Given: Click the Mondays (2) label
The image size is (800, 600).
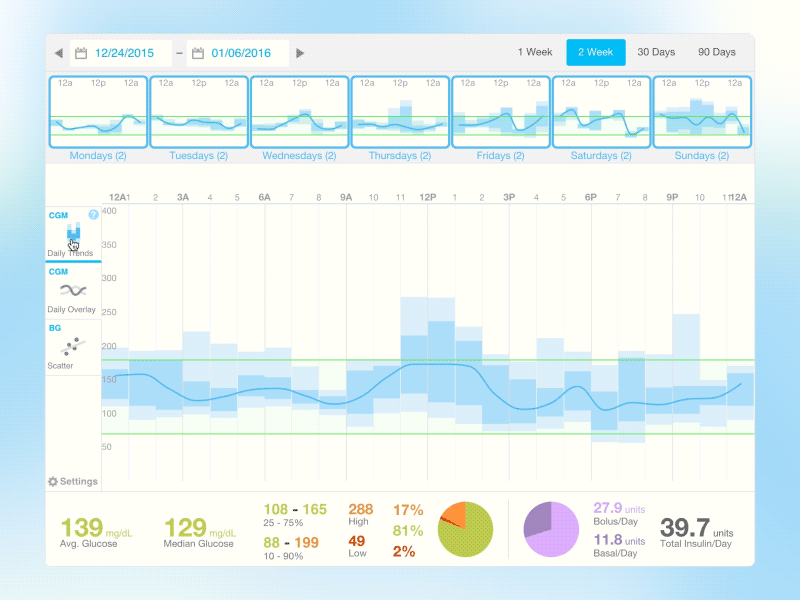Looking at the screenshot, I should click(x=98, y=156).
